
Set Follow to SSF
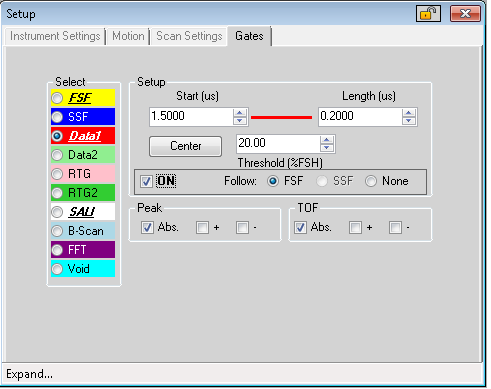pos(322,181)
